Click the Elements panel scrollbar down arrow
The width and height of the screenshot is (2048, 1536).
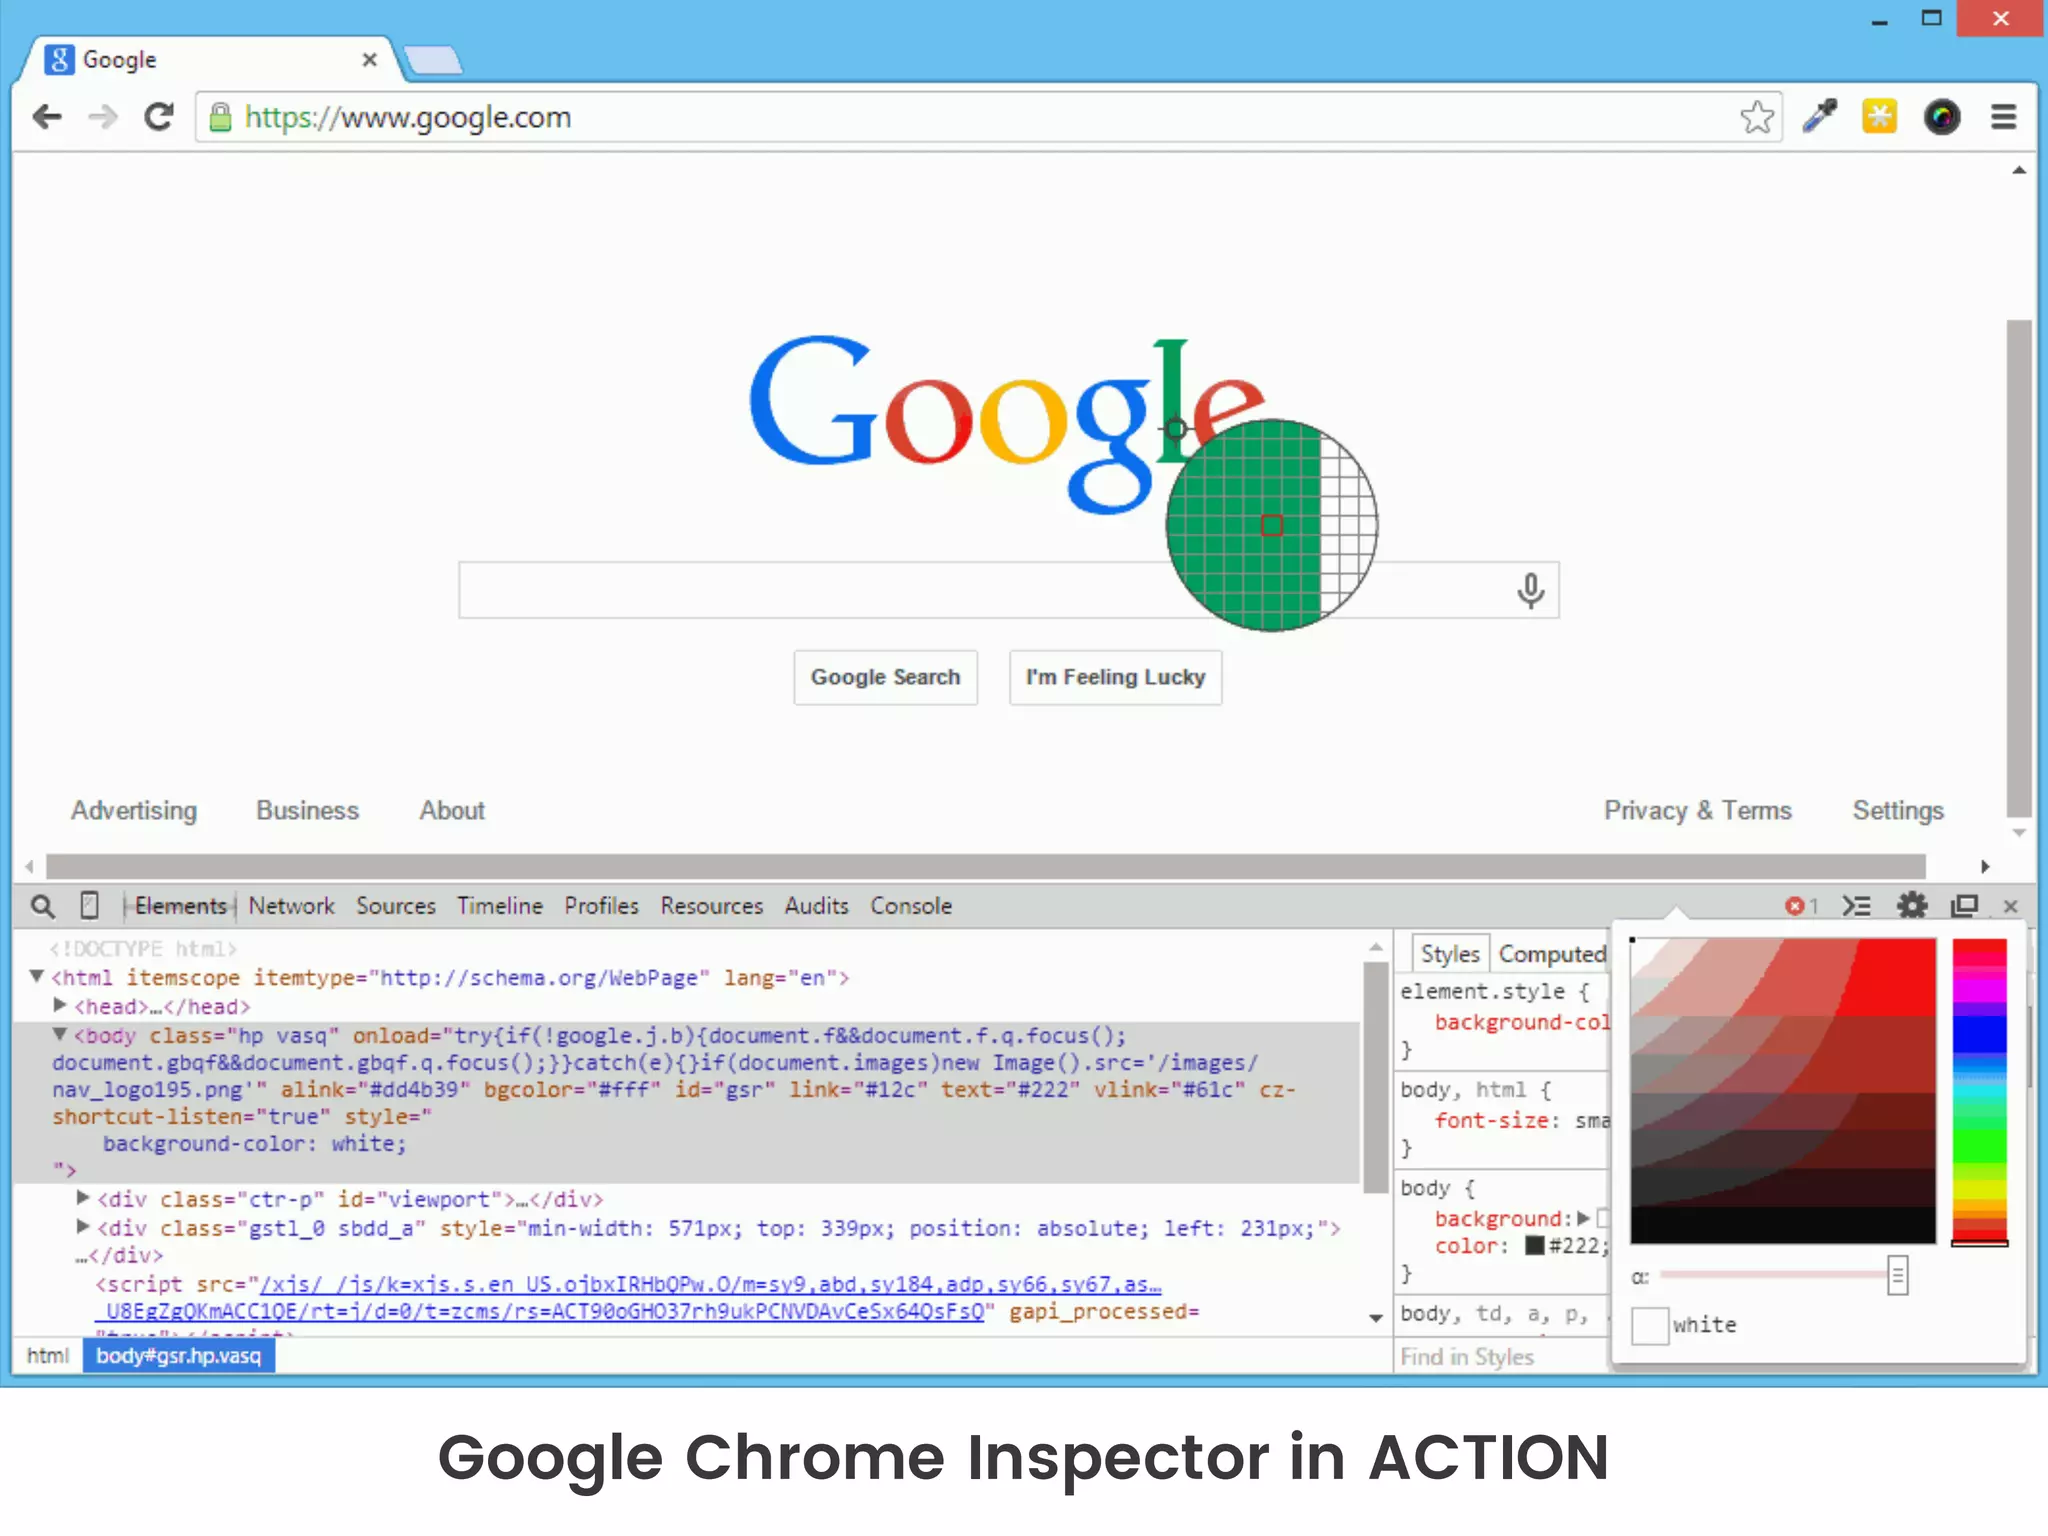coord(1376,1318)
